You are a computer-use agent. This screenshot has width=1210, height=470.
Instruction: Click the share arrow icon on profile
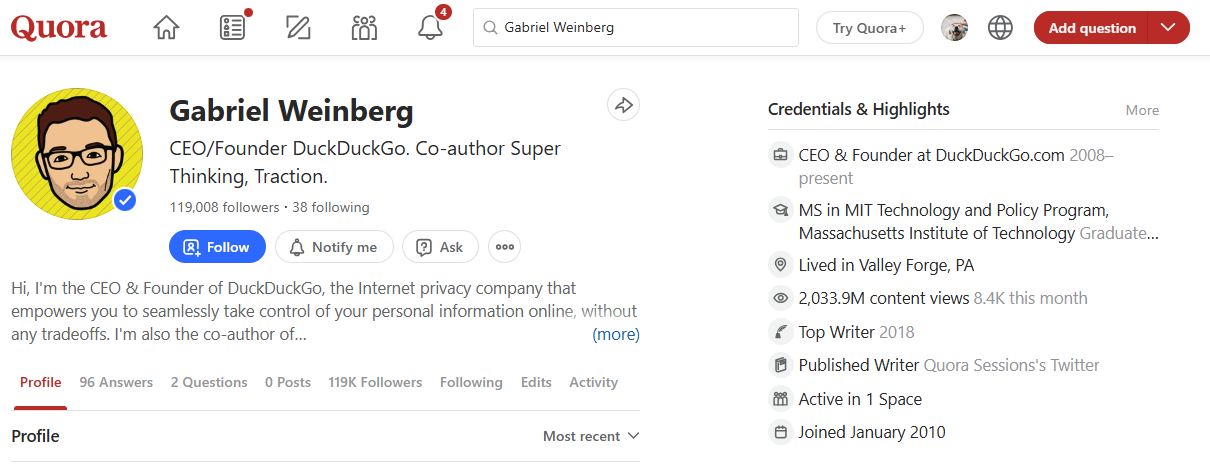click(623, 105)
